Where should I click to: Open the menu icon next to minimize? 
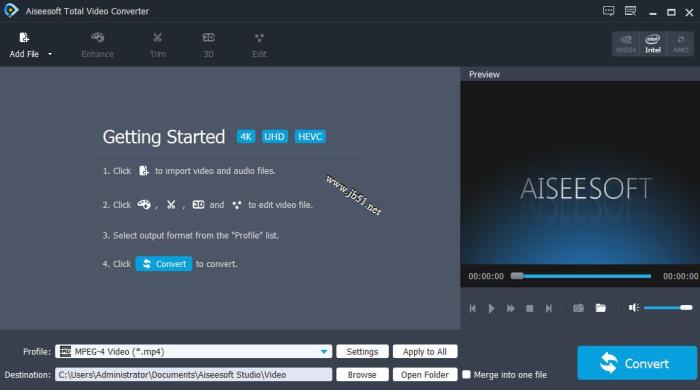pyautogui.click(x=630, y=11)
